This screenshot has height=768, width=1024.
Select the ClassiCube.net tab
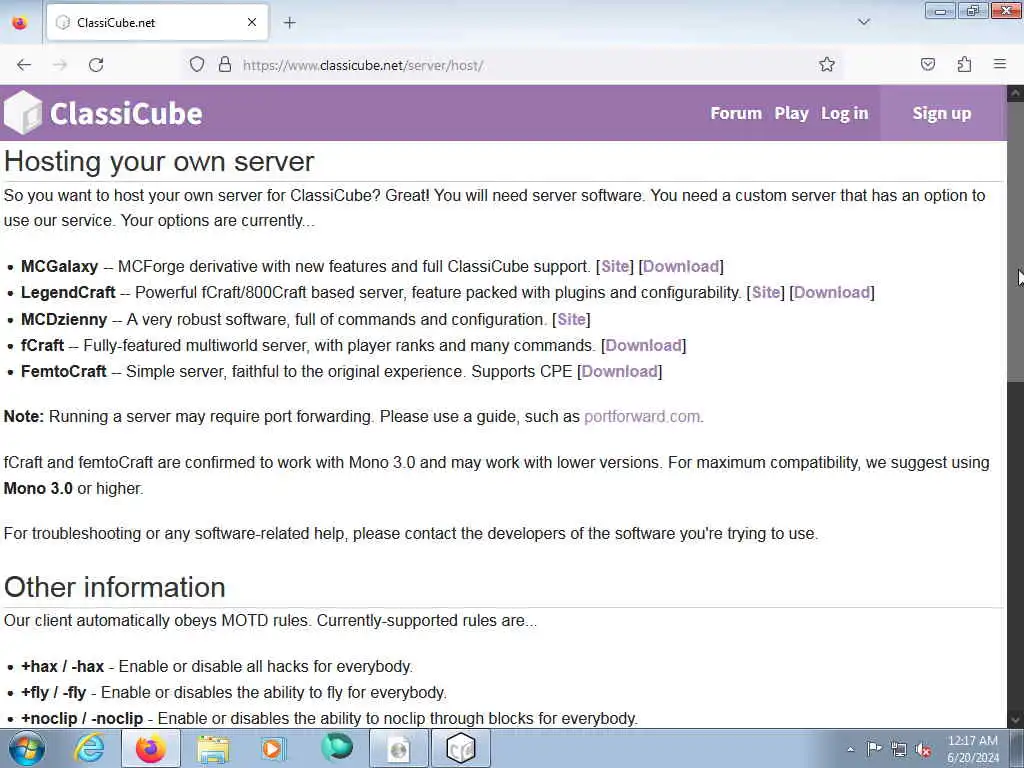tap(157, 23)
